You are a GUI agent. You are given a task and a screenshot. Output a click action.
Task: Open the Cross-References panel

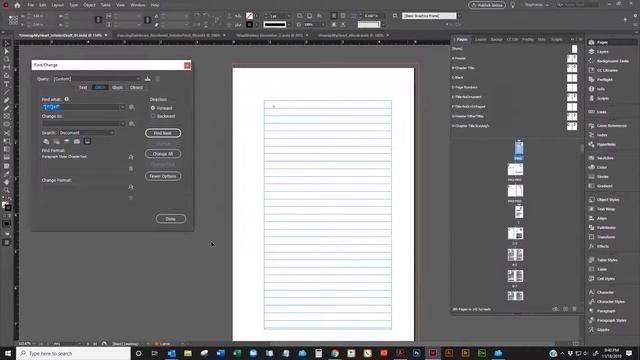611,126
